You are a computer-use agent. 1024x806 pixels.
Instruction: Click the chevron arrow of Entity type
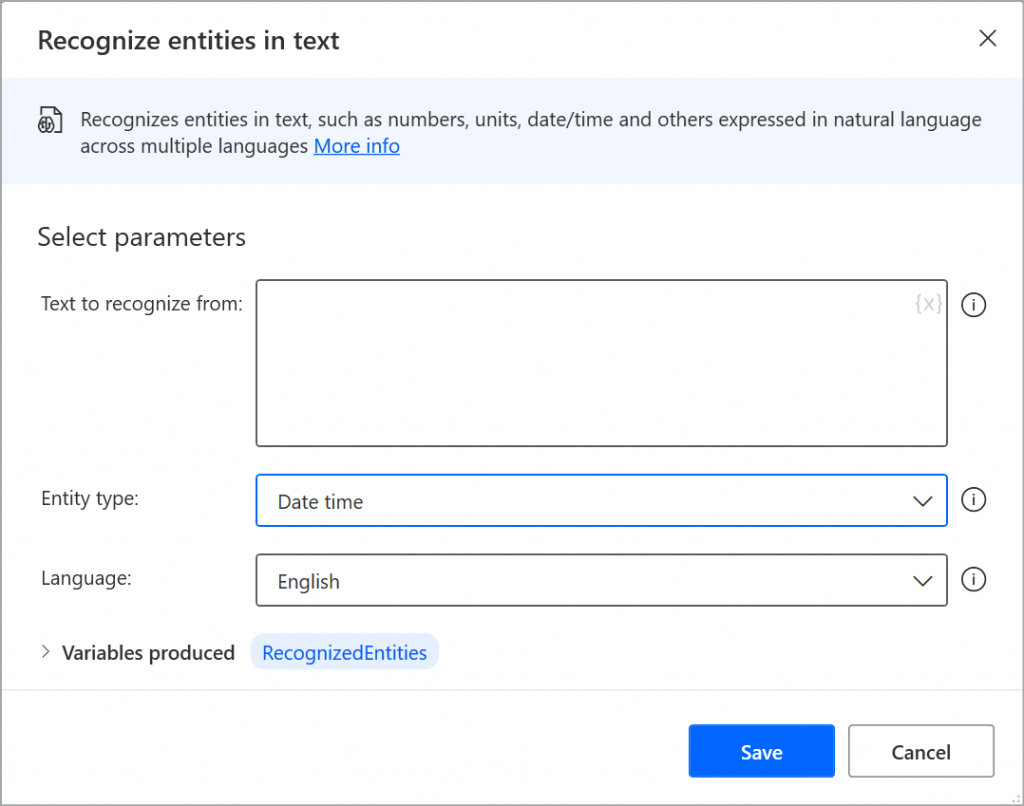click(923, 501)
